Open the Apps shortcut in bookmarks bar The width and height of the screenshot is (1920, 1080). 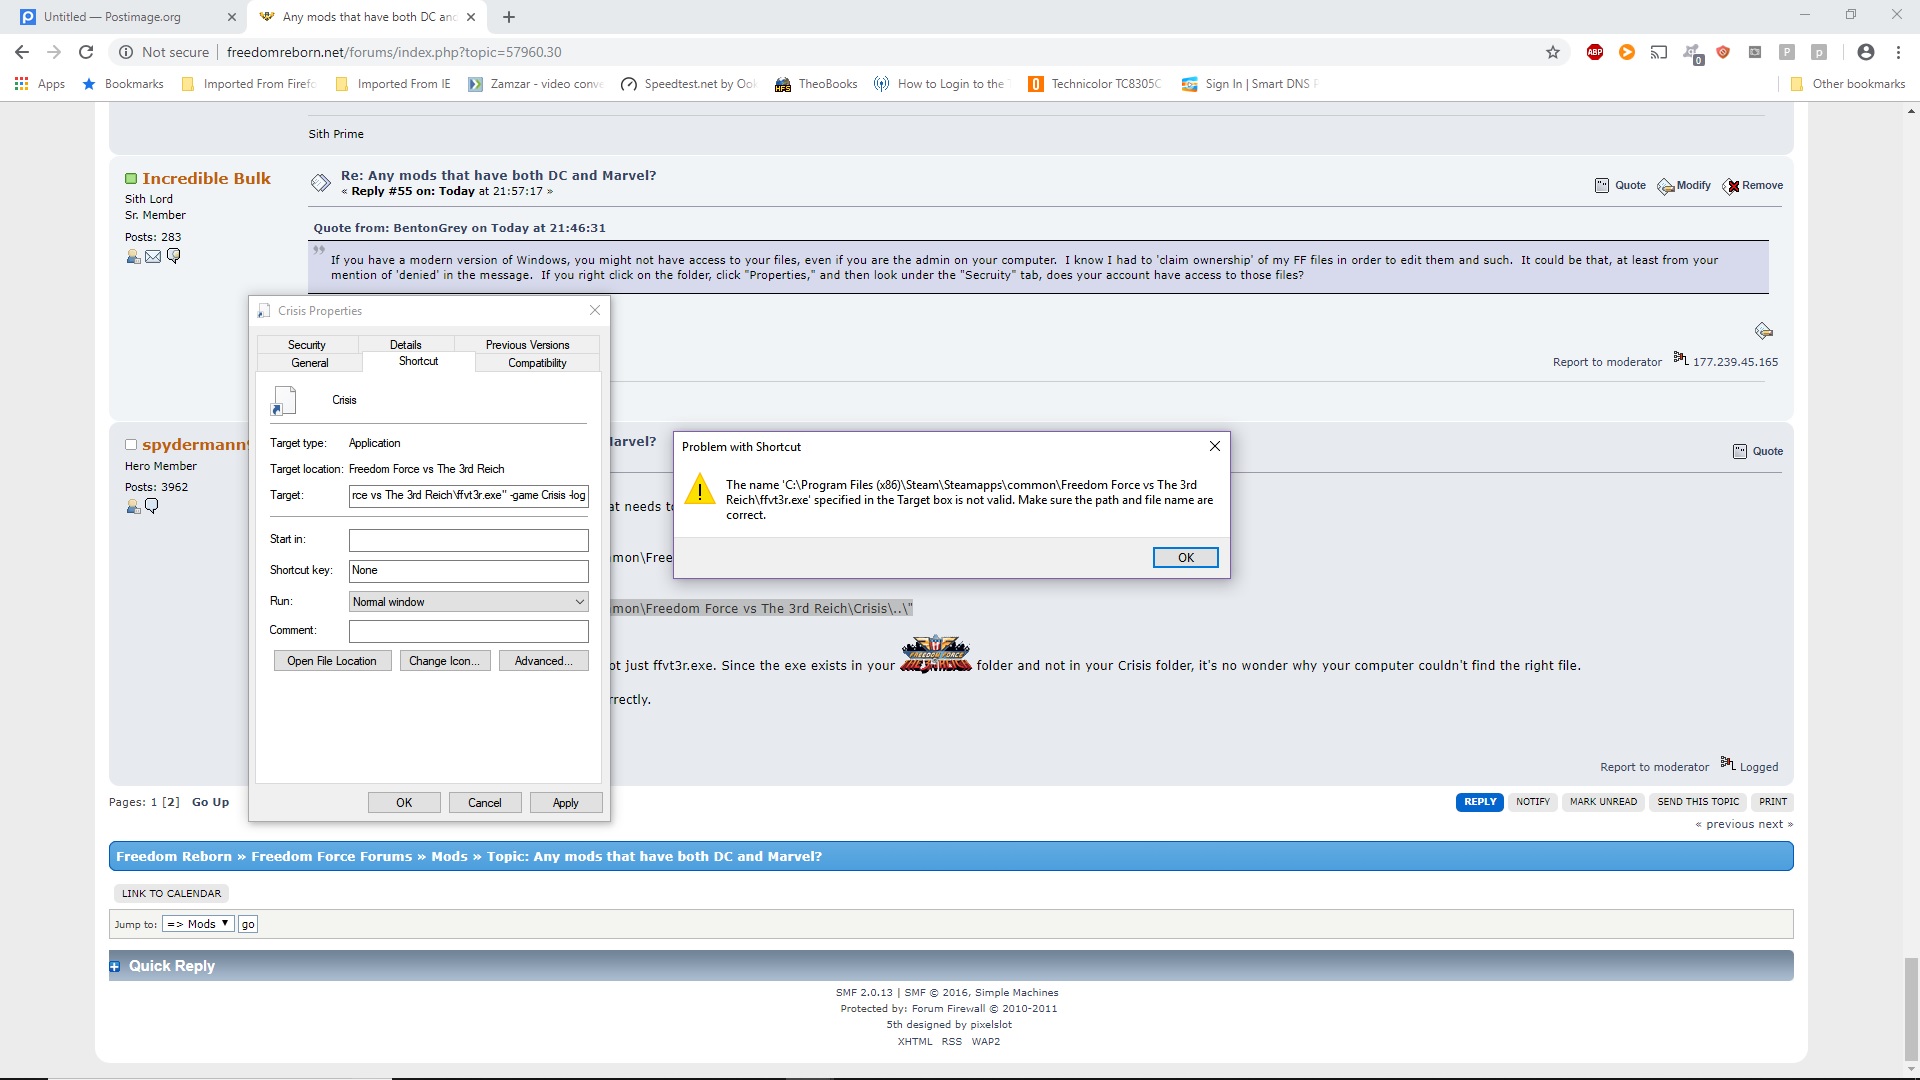pyautogui.click(x=40, y=84)
